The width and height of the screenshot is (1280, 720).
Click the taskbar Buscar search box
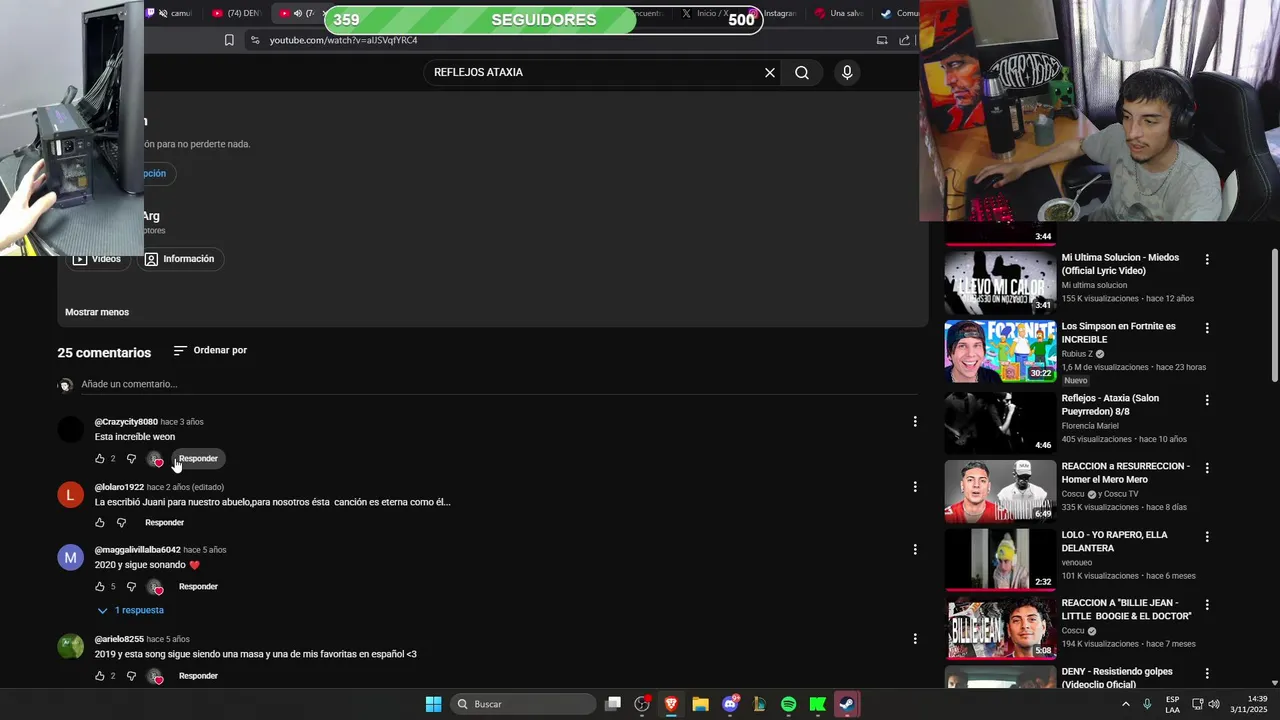pyautogui.click(x=521, y=704)
